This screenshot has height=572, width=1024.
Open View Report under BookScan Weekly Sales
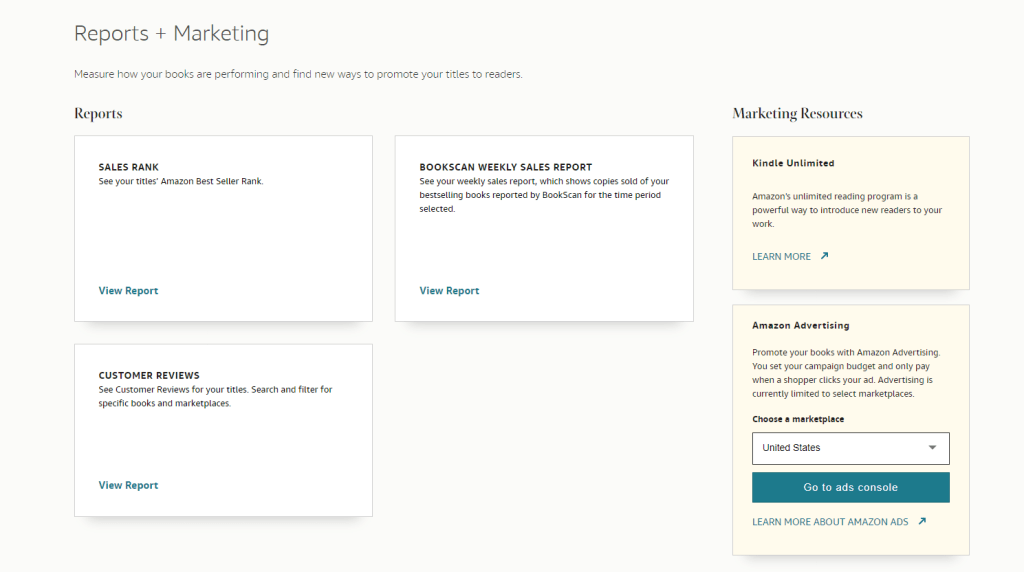[449, 291]
